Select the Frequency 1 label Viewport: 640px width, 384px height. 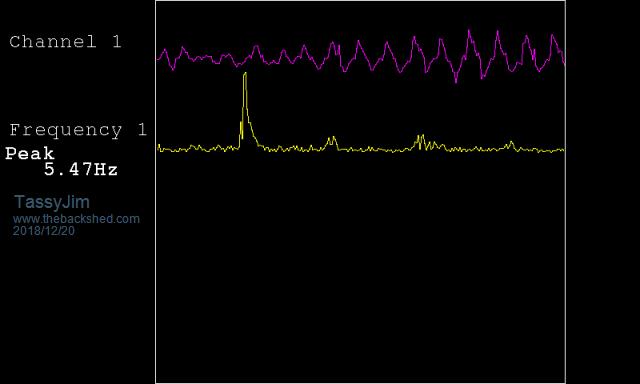78,130
